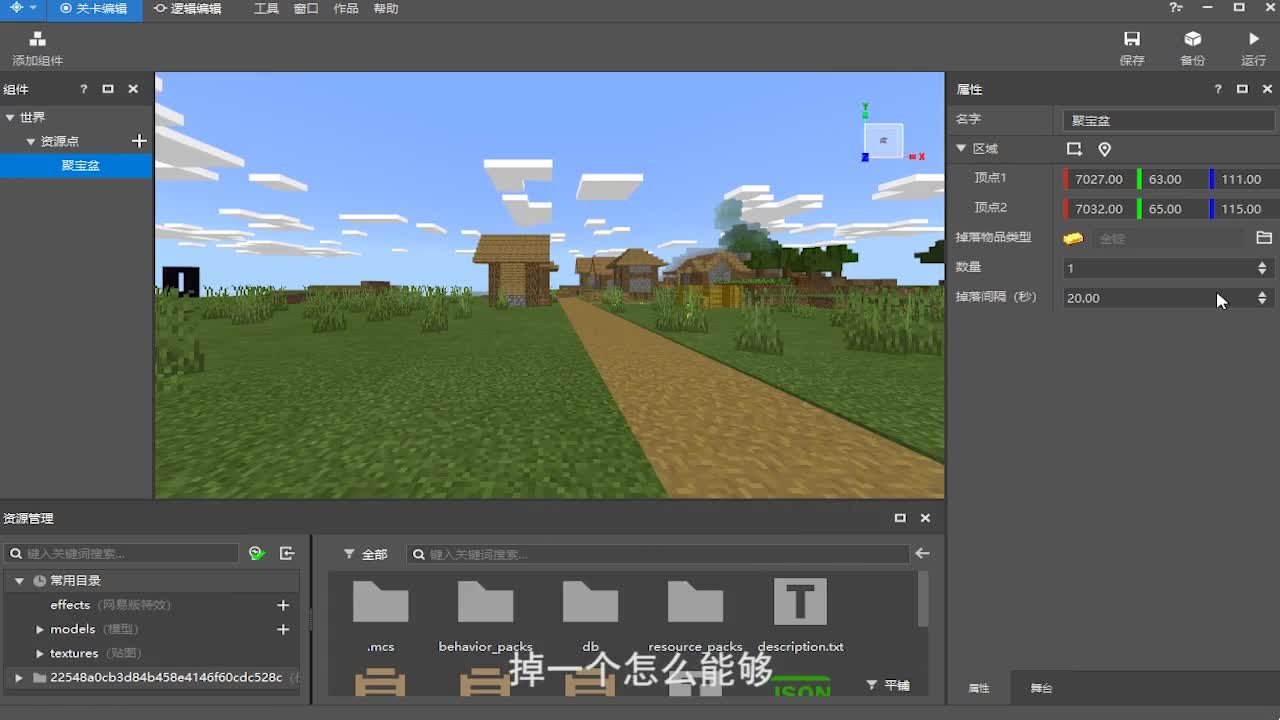The height and width of the screenshot is (720, 1280).
Task: Open the 工具 menu
Action: (x=266, y=9)
